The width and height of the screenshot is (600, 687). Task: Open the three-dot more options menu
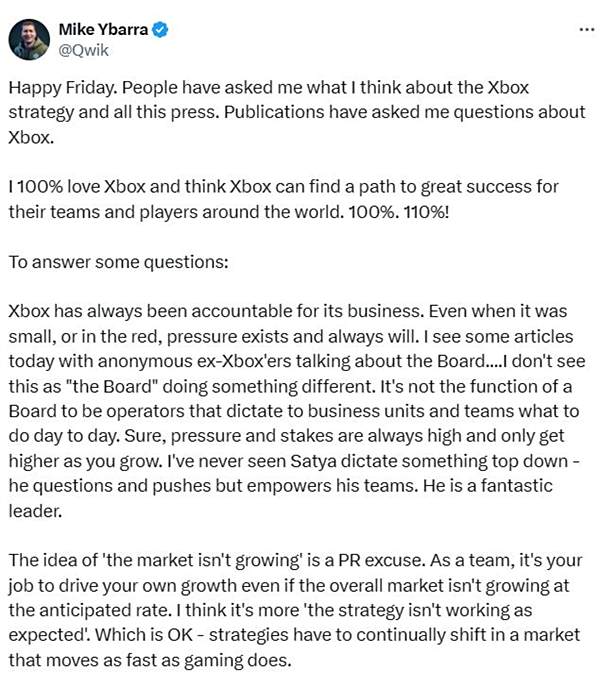tap(586, 30)
